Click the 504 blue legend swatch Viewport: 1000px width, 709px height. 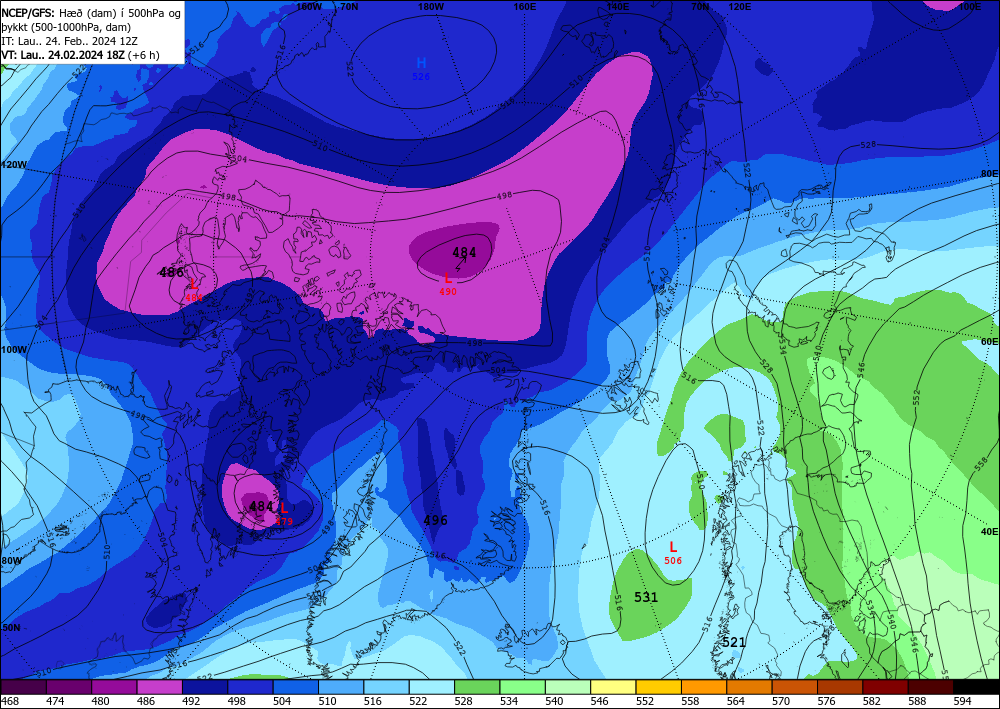tap(295, 687)
